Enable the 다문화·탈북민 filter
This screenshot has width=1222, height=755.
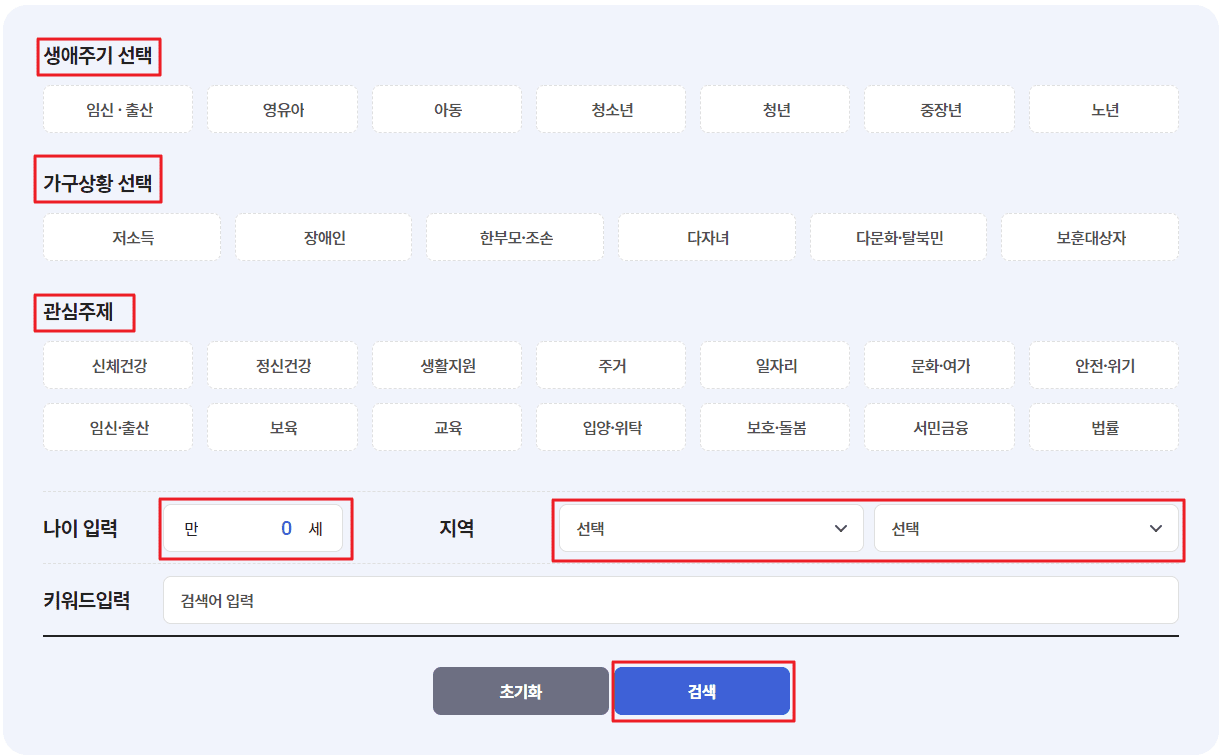tap(897, 237)
